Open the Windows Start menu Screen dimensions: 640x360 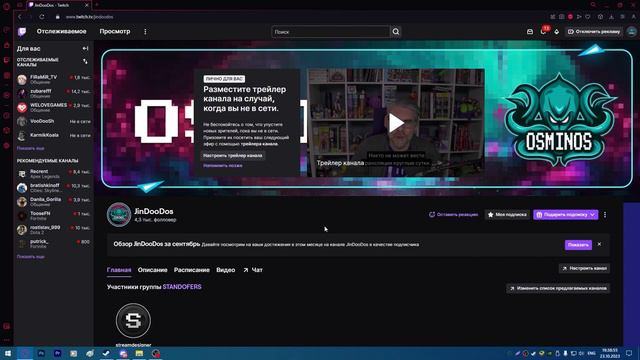pyautogui.click(x=8, y=353)
